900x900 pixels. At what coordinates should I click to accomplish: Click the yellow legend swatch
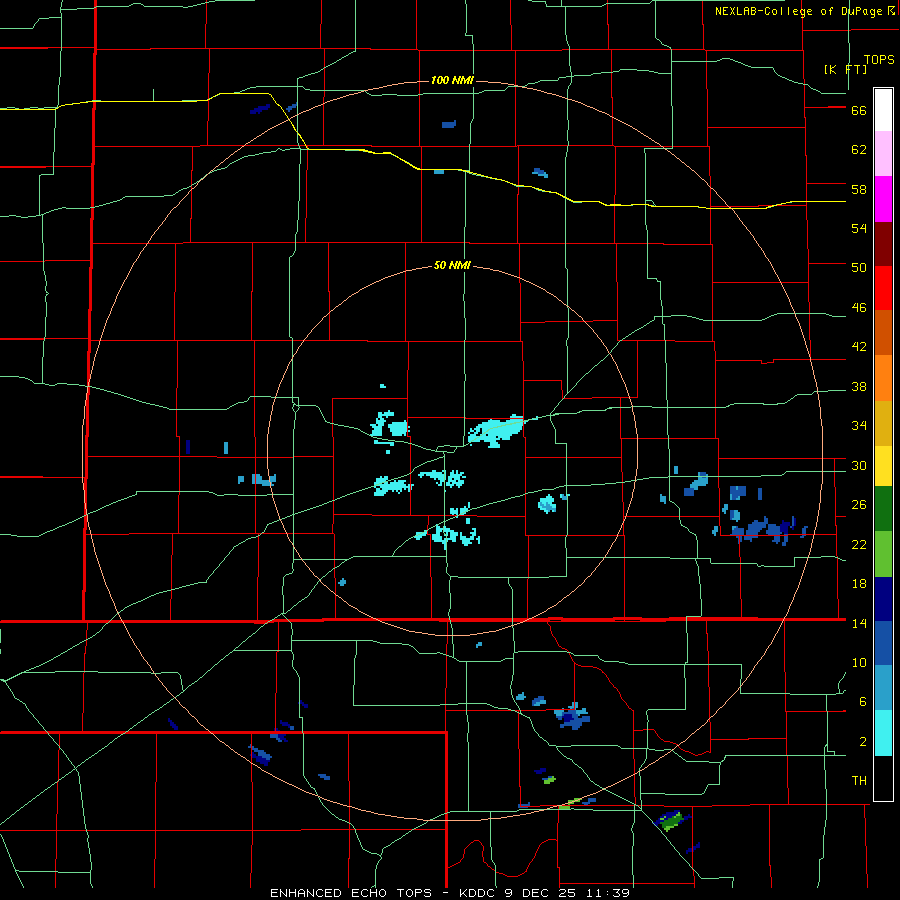point(883,465)
